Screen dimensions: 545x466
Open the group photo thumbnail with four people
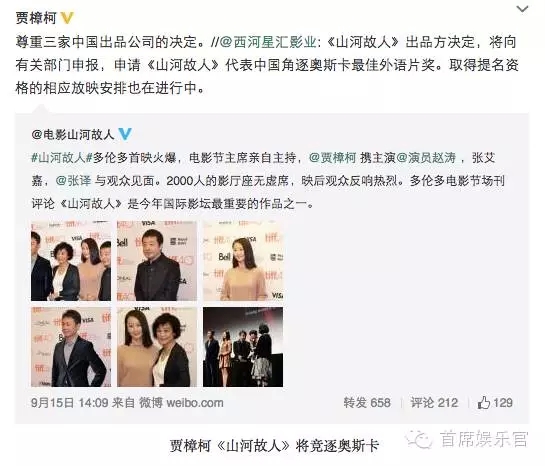[x=71, y=261]
